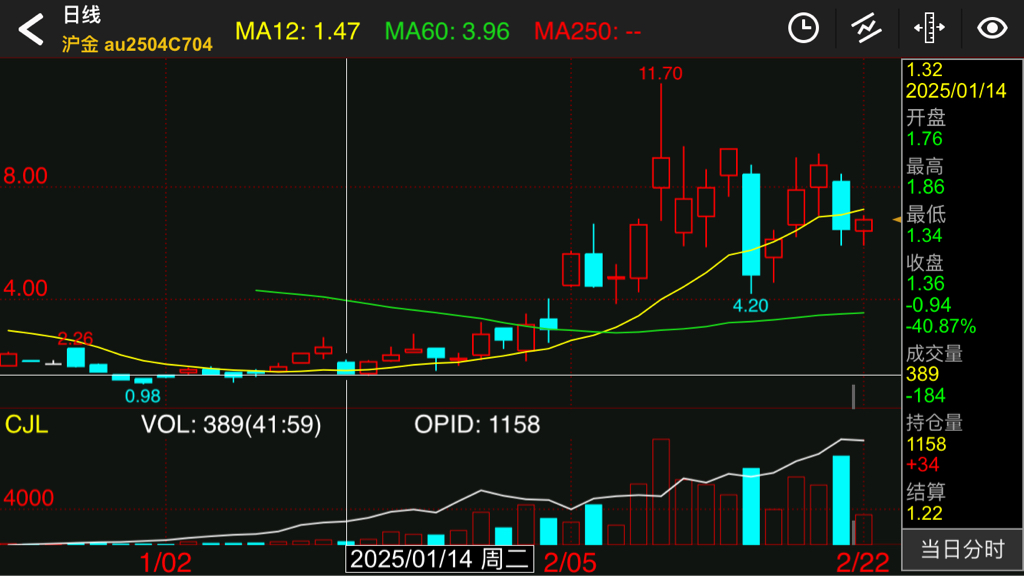1024x576 pixels.
Task: Tap the back arrow icon
Action: click(31, 30)
